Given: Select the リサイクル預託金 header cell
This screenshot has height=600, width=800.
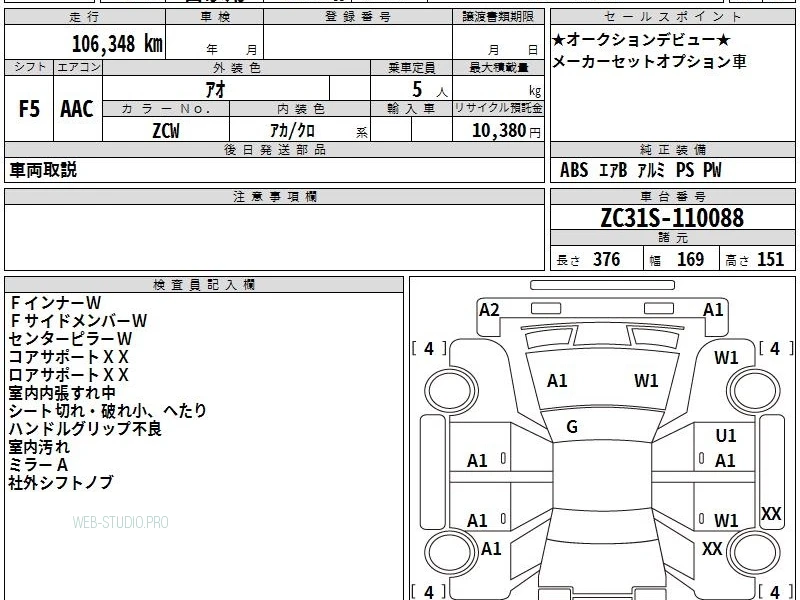Looking at the screenshot, I should (498, 109).
